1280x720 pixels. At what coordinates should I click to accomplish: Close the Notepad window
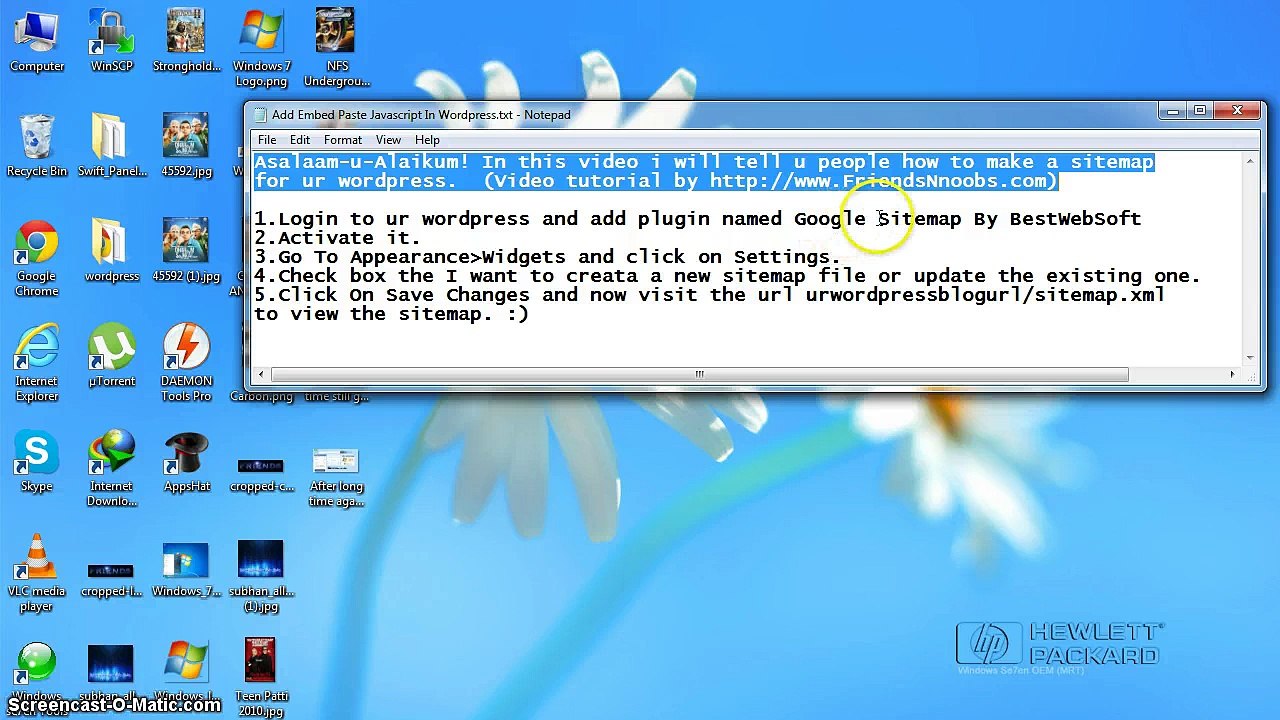pyautogui.click(x=1237, y=111)
